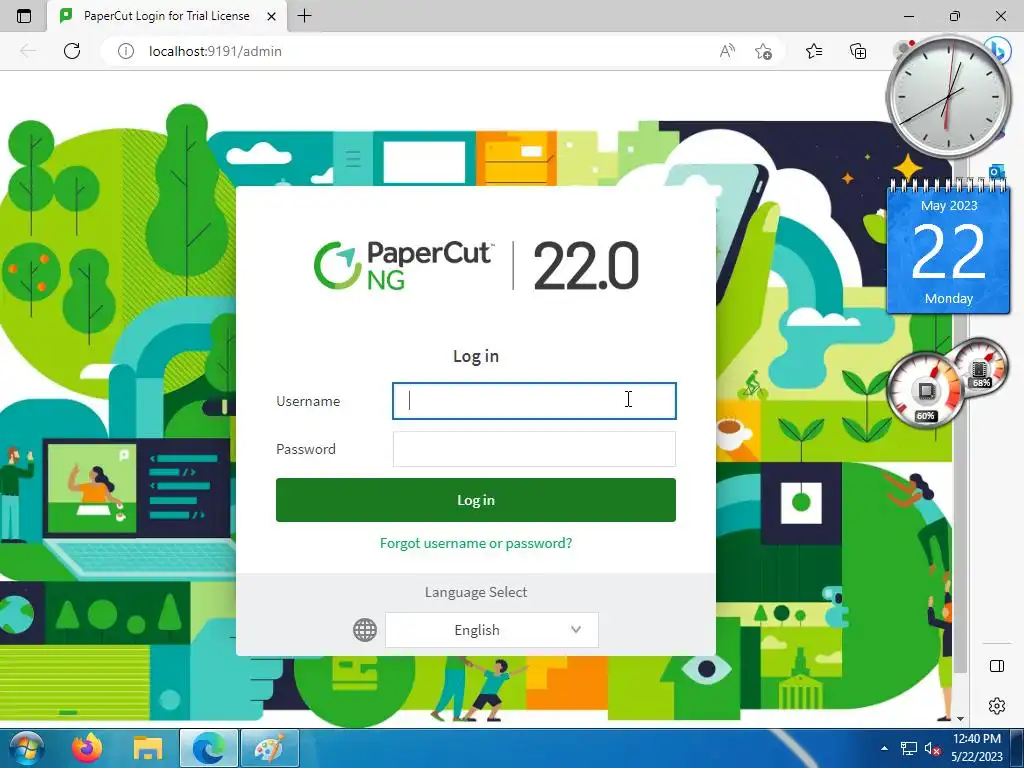This screenshot has height=768, width=1024.
Task: Open the Favorites list icon
Action: pos(814,51)
